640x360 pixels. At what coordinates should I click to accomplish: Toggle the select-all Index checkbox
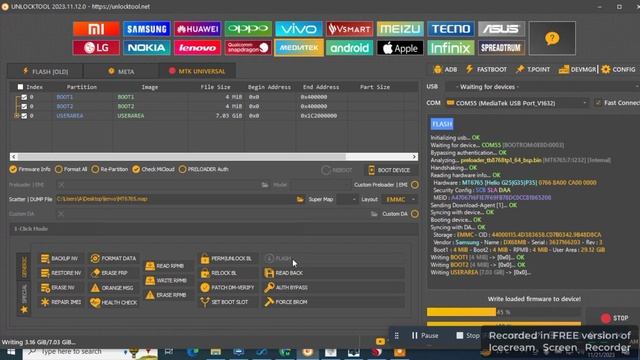click(20, 87)
